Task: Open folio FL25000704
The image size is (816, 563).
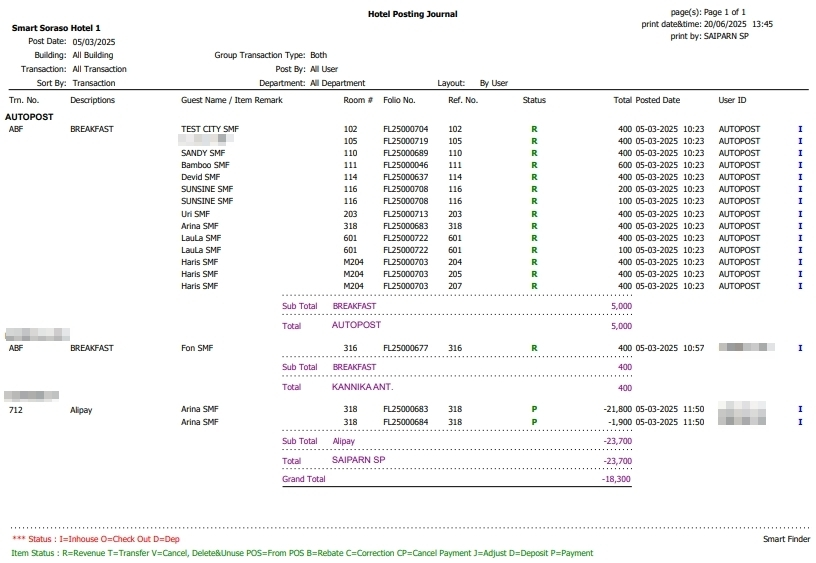Action: pyautogui.click(x=405, y=130)
